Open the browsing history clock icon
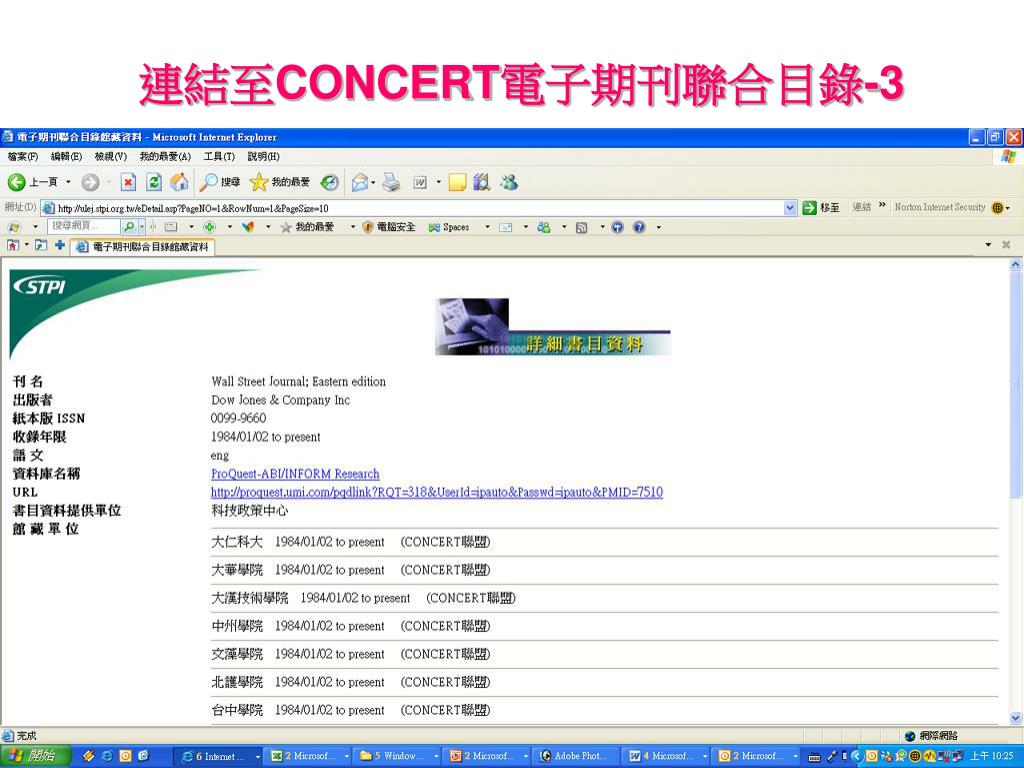 point(330,183)
